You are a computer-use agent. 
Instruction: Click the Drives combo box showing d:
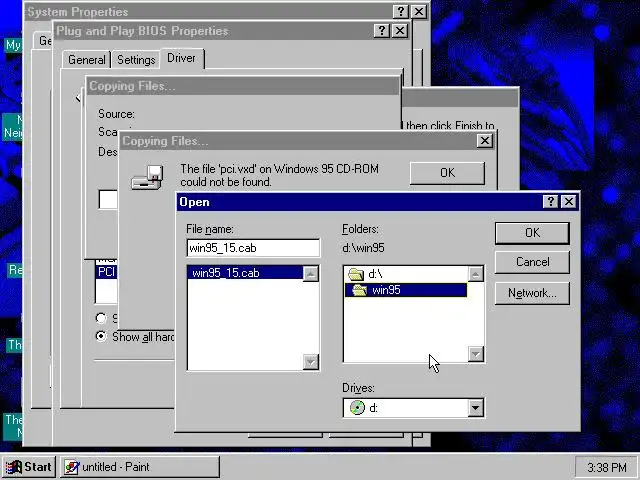414,408
